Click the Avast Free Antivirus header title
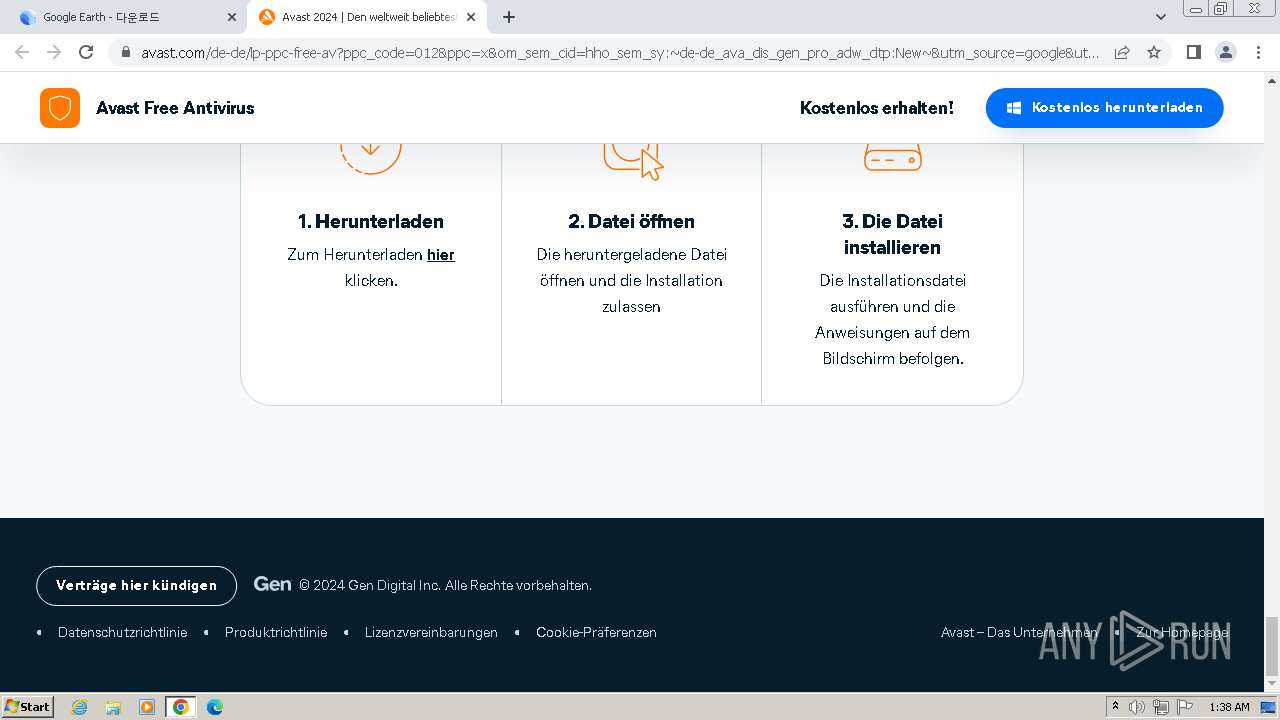This screenshot has width=1280, height=720. [175, 108]
